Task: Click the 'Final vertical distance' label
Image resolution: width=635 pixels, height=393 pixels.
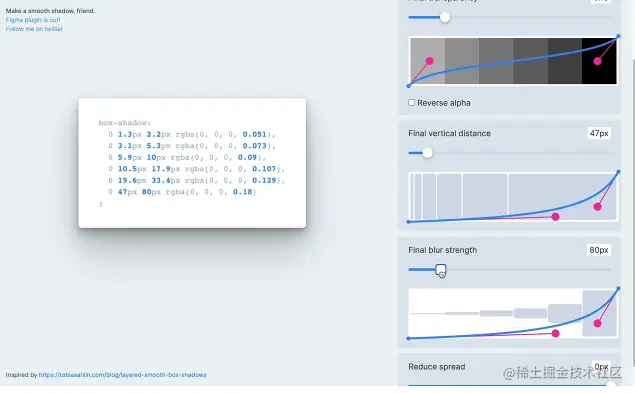Action: 449,133
